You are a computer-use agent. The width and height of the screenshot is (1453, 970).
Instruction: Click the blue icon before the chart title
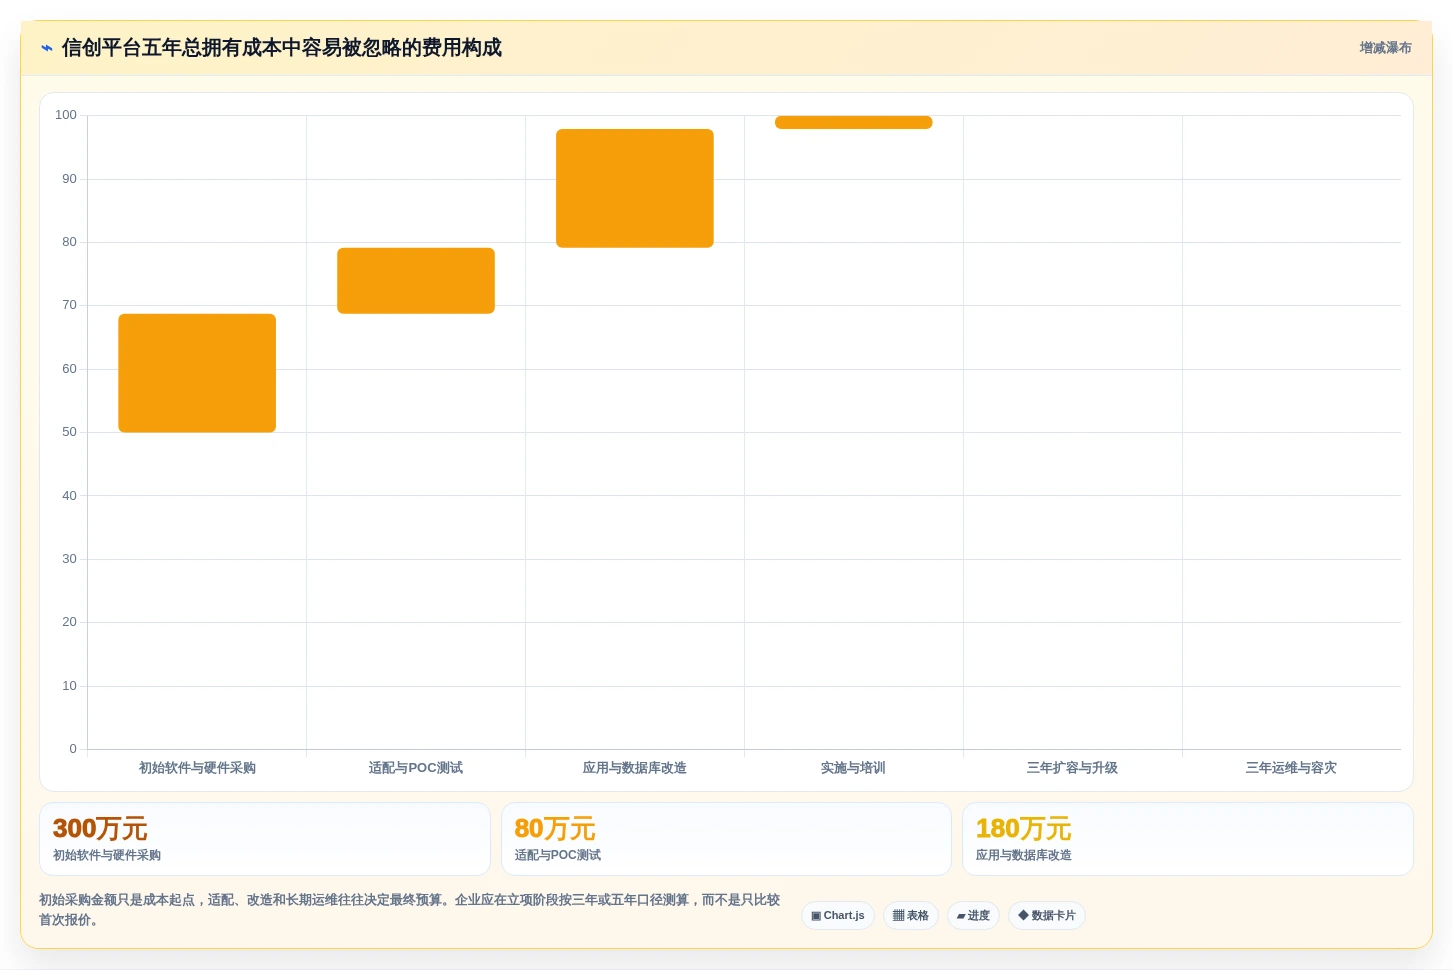click(x=47, y=48)
